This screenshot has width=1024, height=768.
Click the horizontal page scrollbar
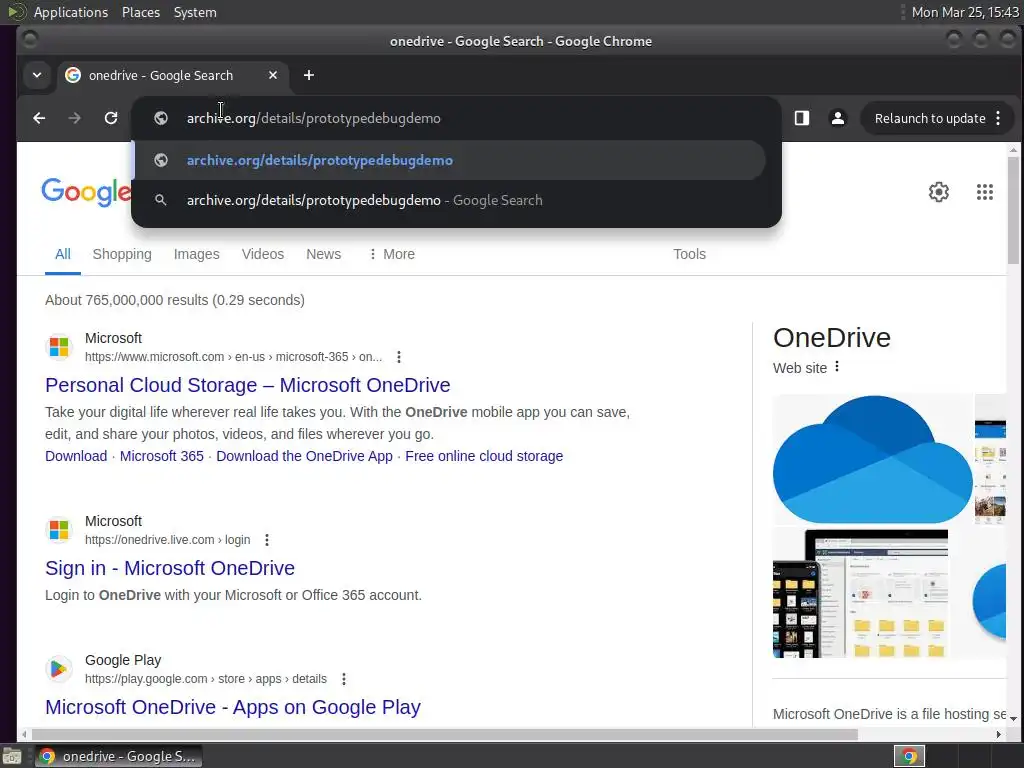click(x=444, y=735)
